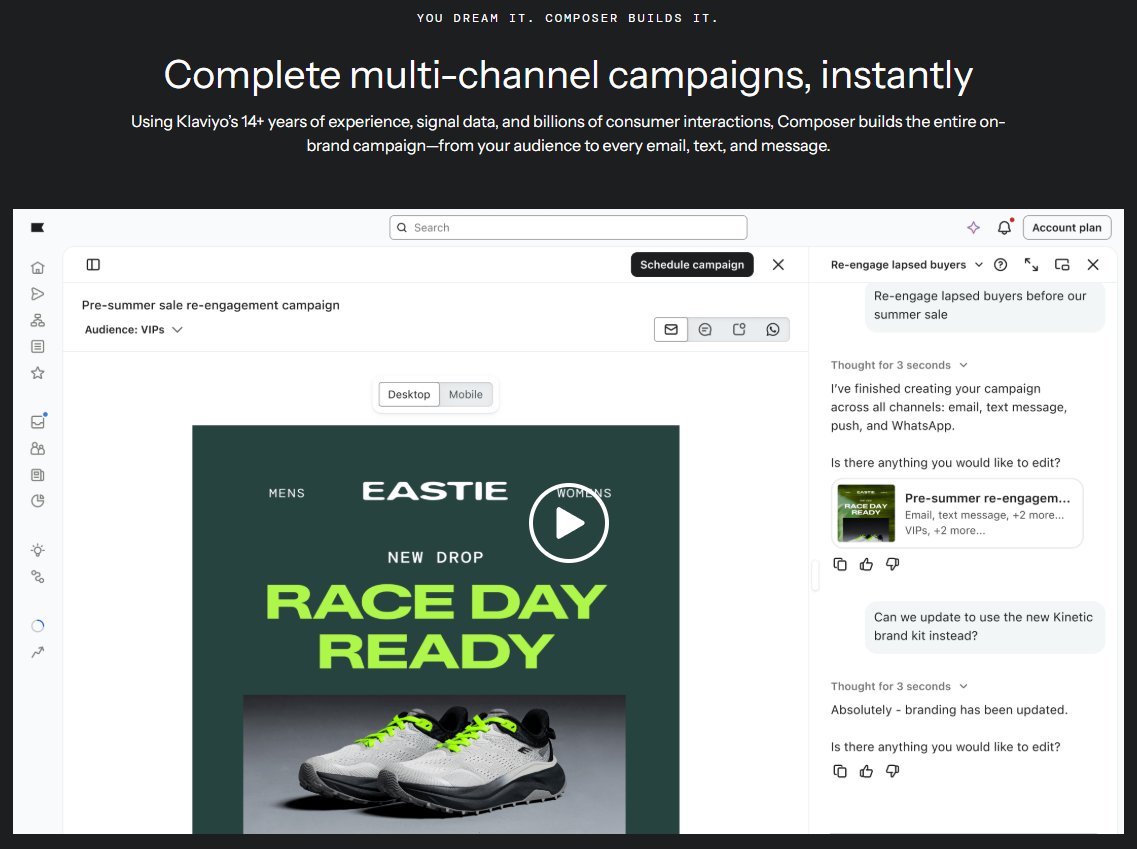Open the Campaigns paper-plane icon
This screenshot has height=849, width=1137.
[38, 294]
